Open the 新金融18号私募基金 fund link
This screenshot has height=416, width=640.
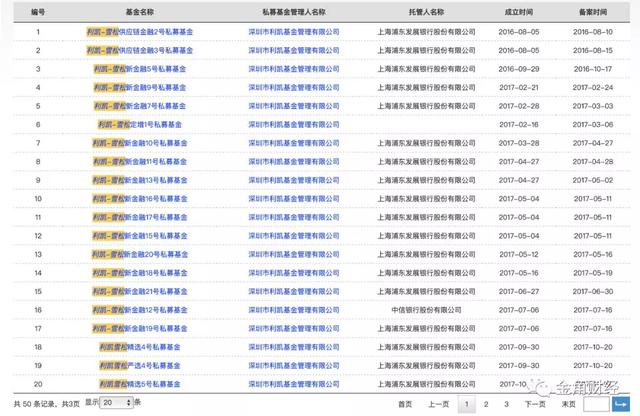[140, 273]
